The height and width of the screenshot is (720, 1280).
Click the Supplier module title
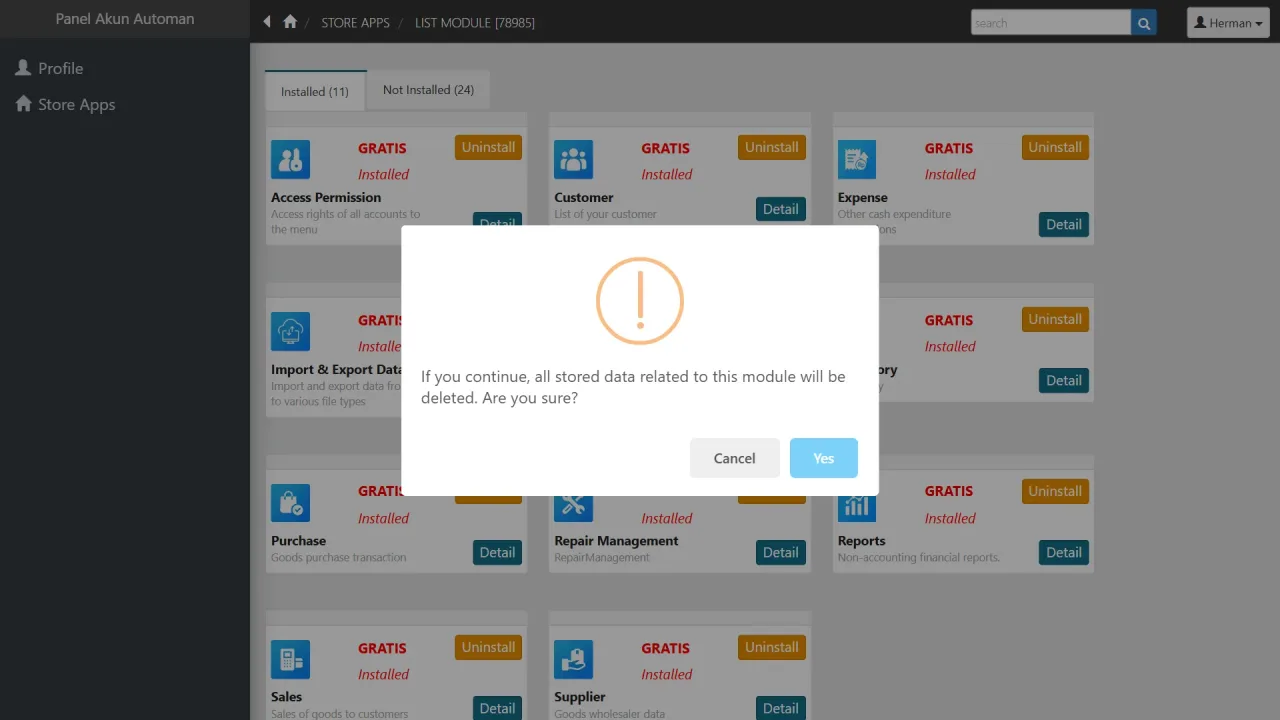580,697
